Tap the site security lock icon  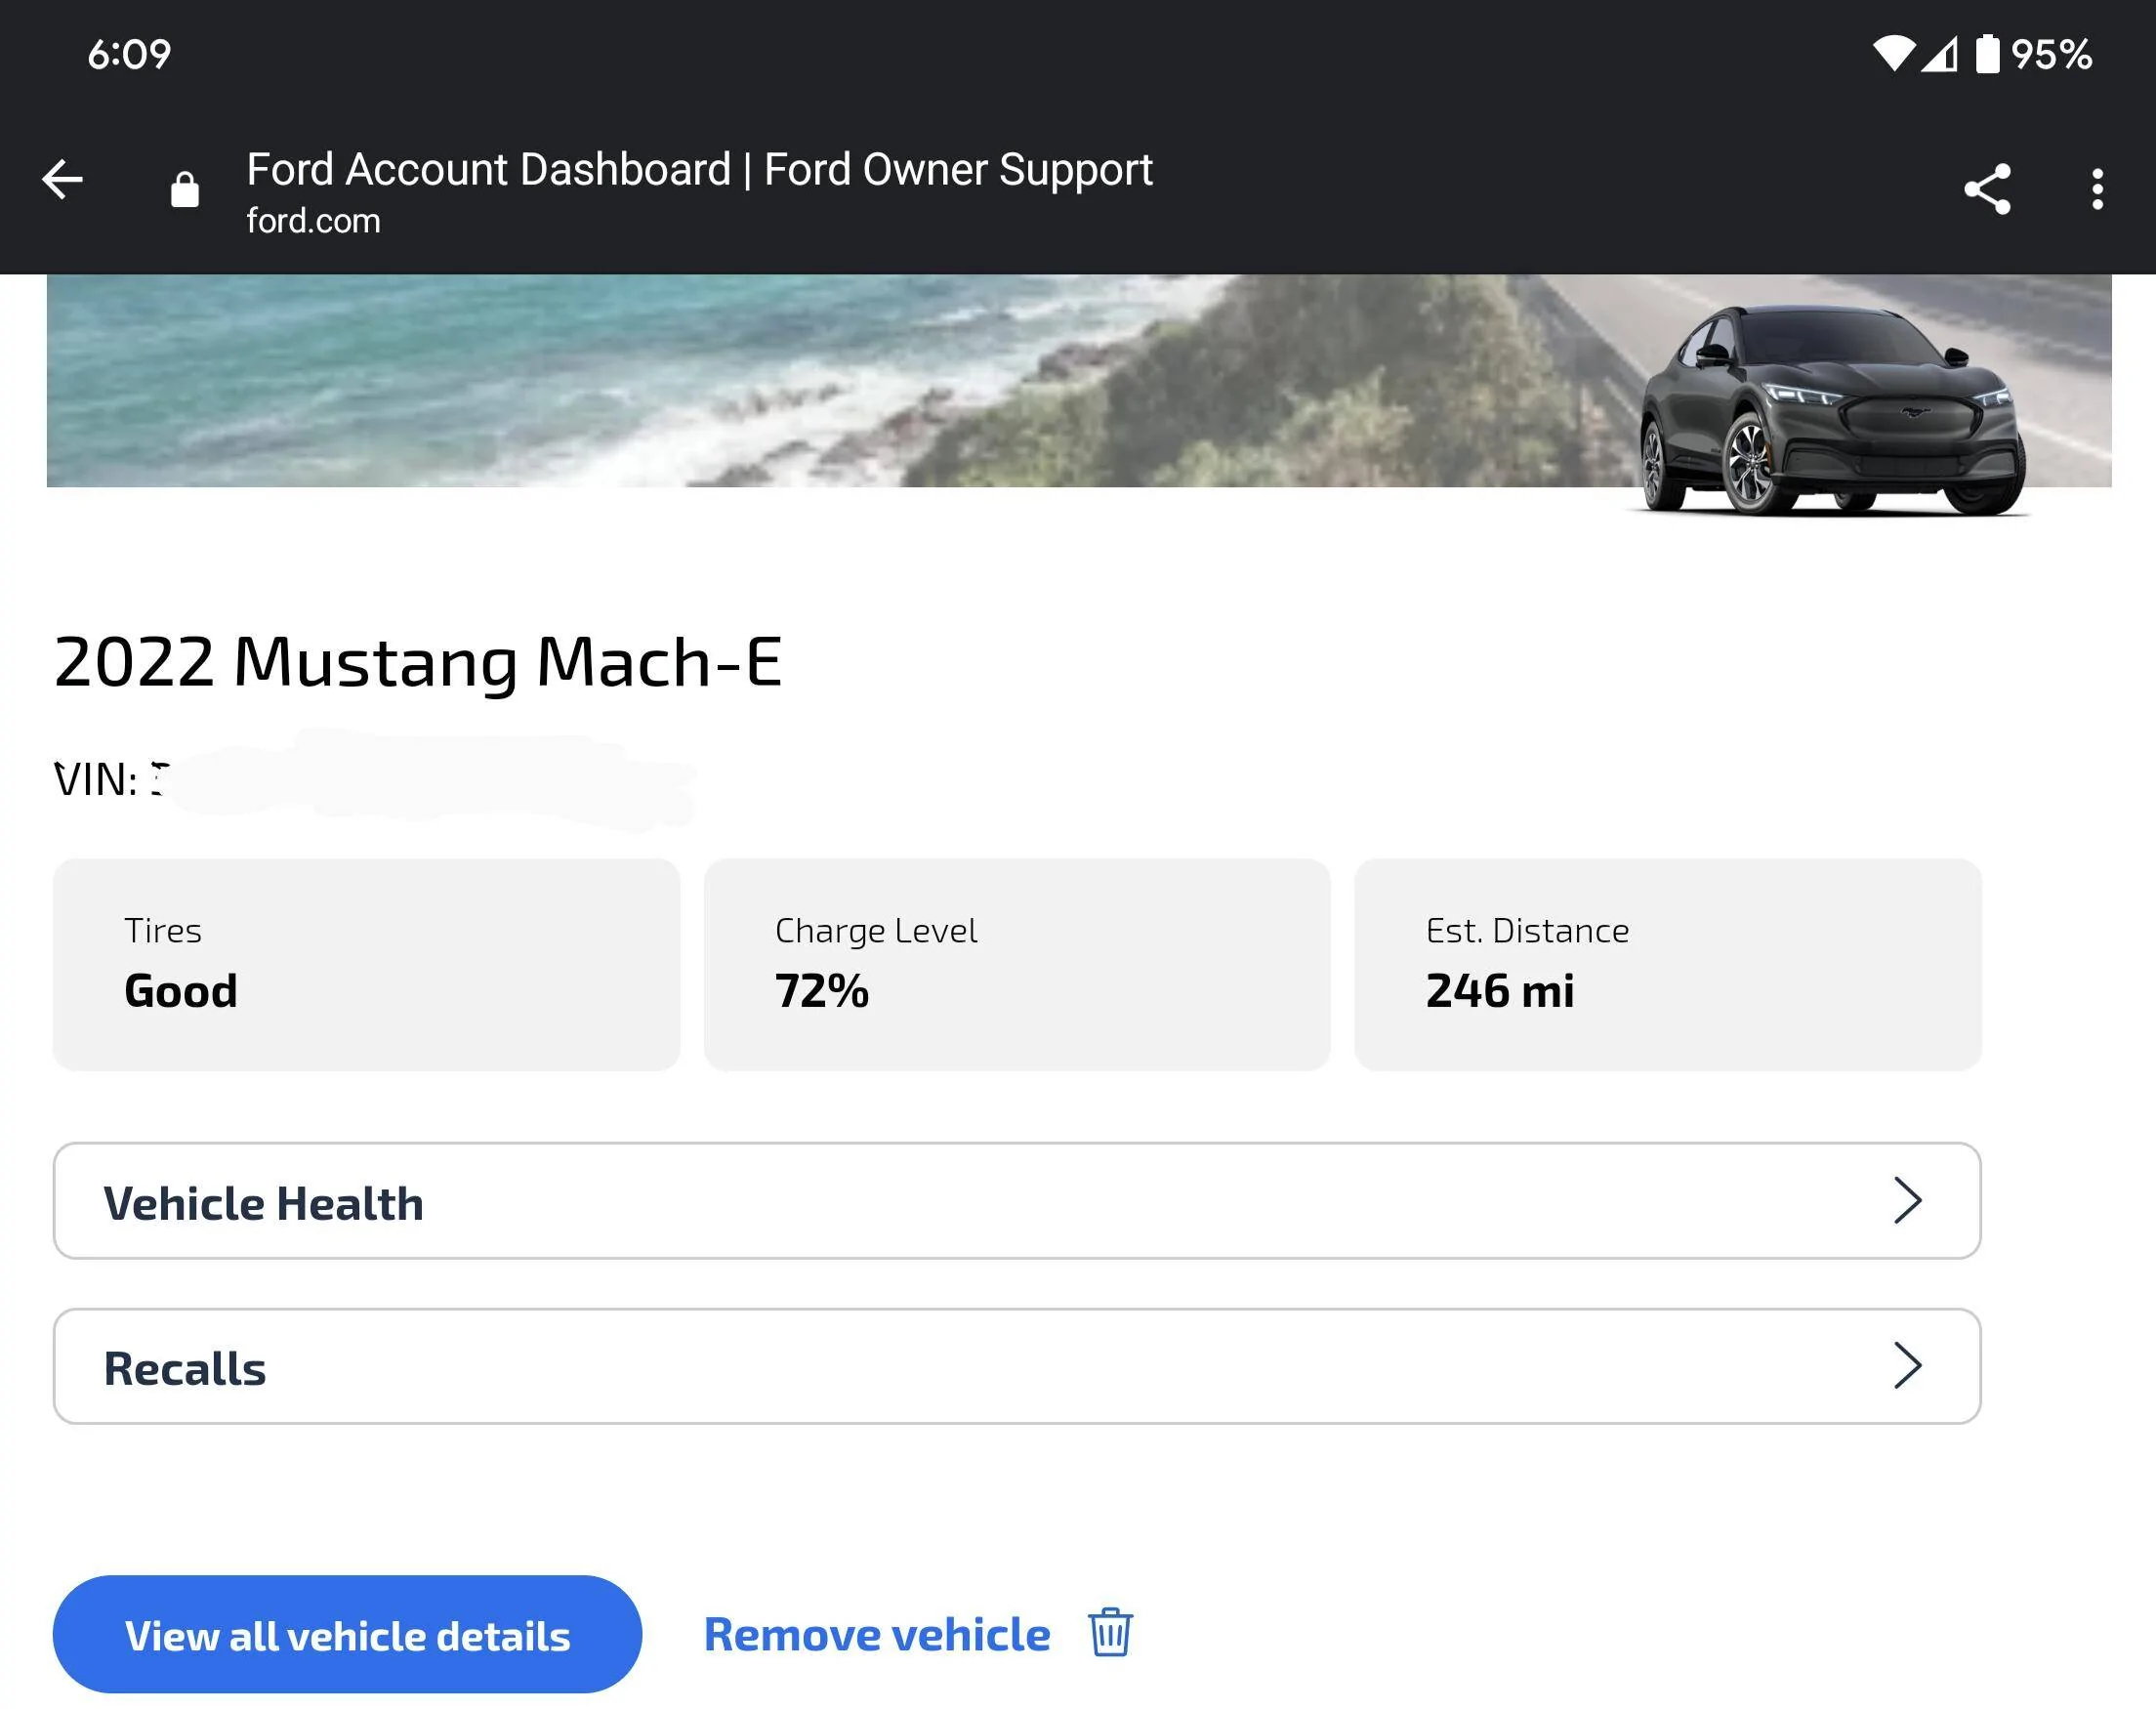pos(185,189)
